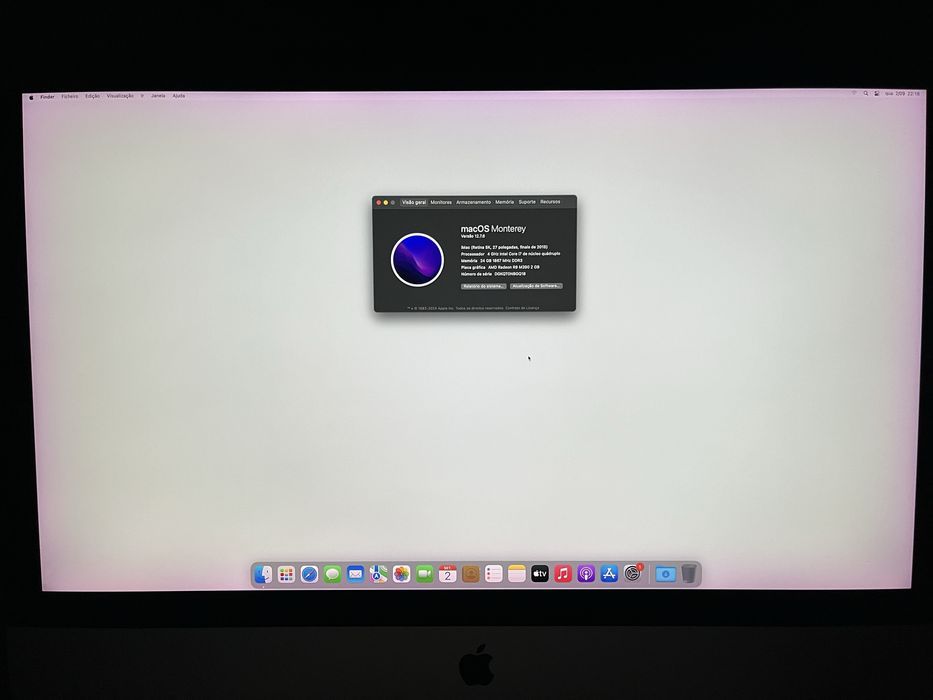Image resolution: width=933 pixels, height=700 pixels.
Task: Open the Apple TV app
Action: (540, 574)
